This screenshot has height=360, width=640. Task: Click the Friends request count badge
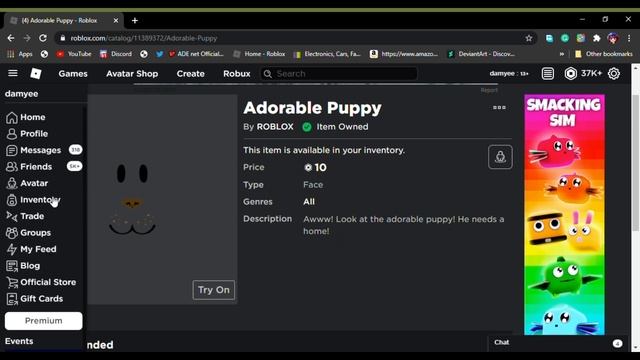pyautogui.click(x=75, y=166)
